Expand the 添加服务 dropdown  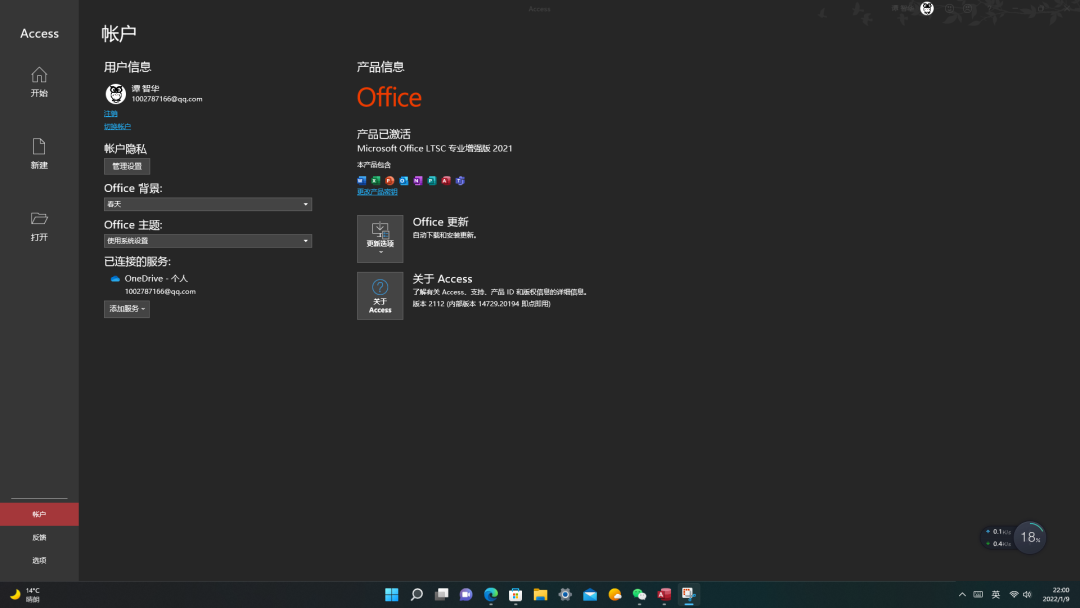click(x=126, y=308)
